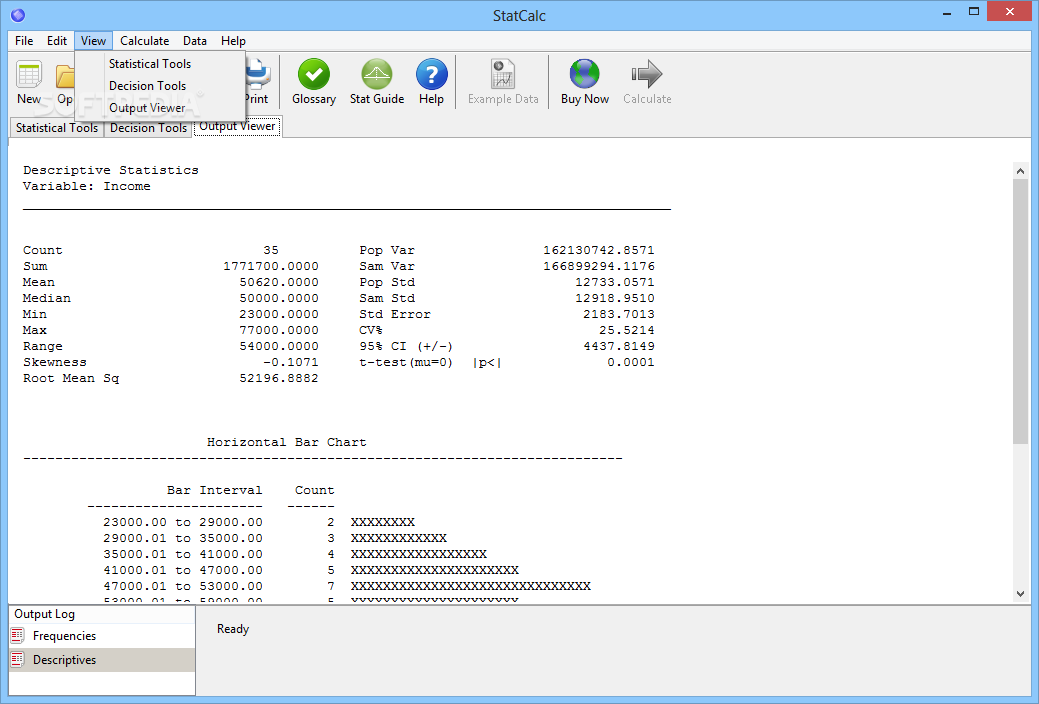This screenshot has width=1039, height=704.
Task: Click the output scrollbar down arrow
Action: (x=1020, y=594)
